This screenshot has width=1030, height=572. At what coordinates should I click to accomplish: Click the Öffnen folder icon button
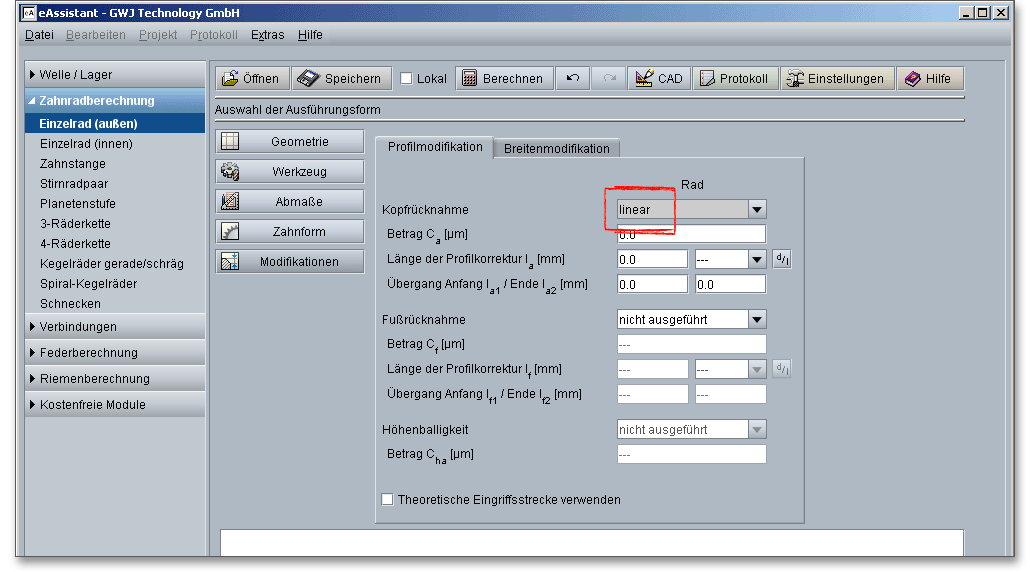251,79
